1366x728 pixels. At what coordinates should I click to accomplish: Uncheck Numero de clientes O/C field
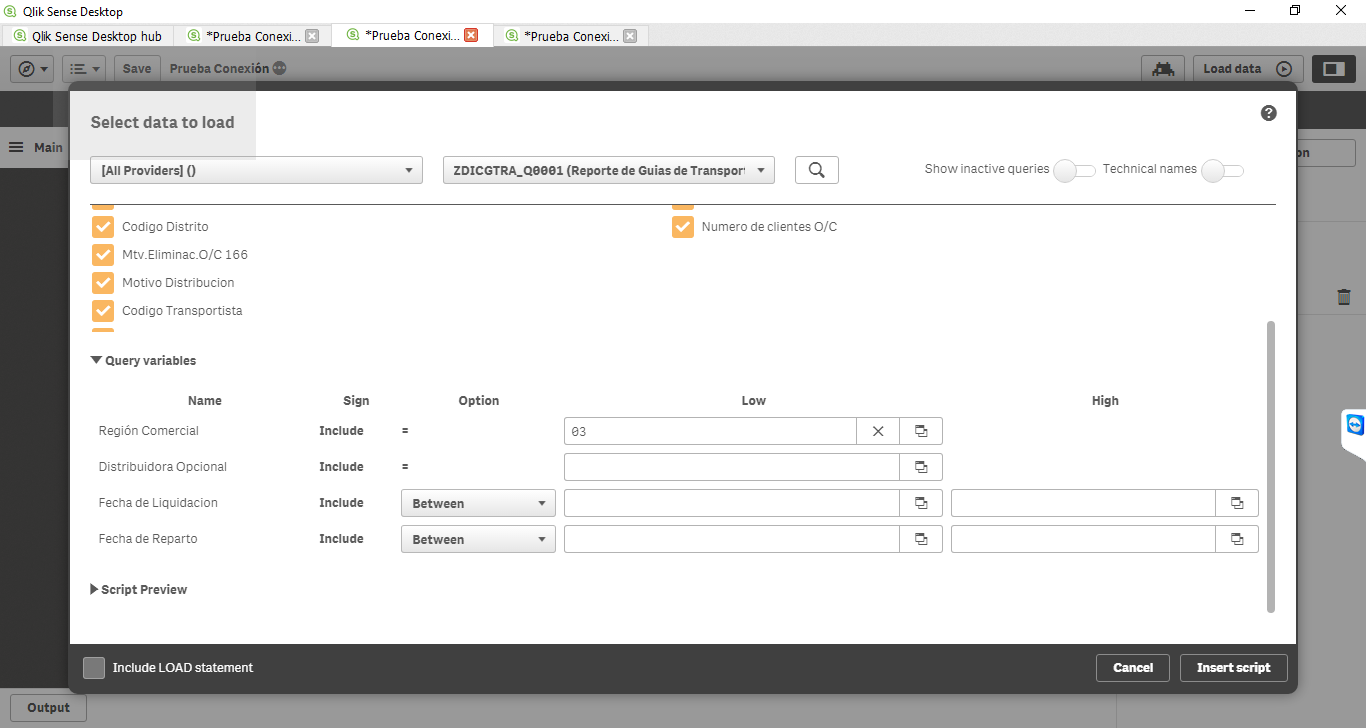tap(683, 227)
